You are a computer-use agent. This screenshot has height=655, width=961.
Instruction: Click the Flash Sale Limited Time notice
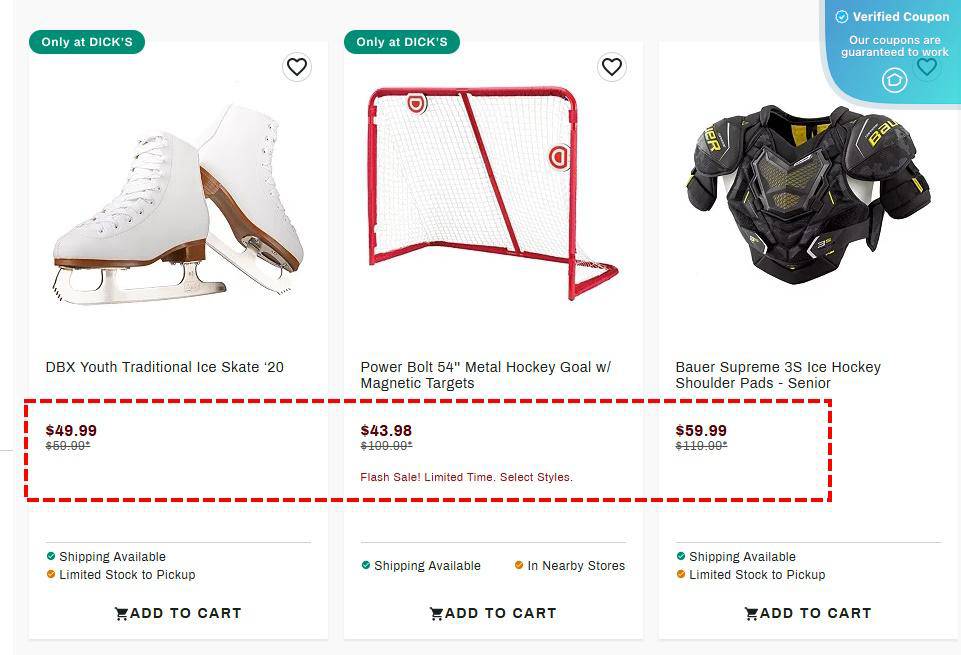[x=466, y=477]
